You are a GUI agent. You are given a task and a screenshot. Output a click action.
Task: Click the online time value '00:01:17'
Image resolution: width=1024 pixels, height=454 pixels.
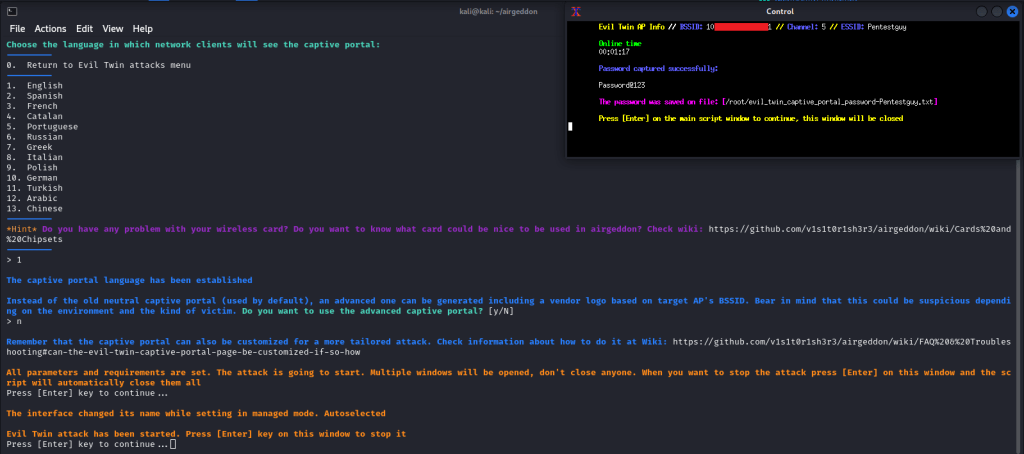[615, 52]
